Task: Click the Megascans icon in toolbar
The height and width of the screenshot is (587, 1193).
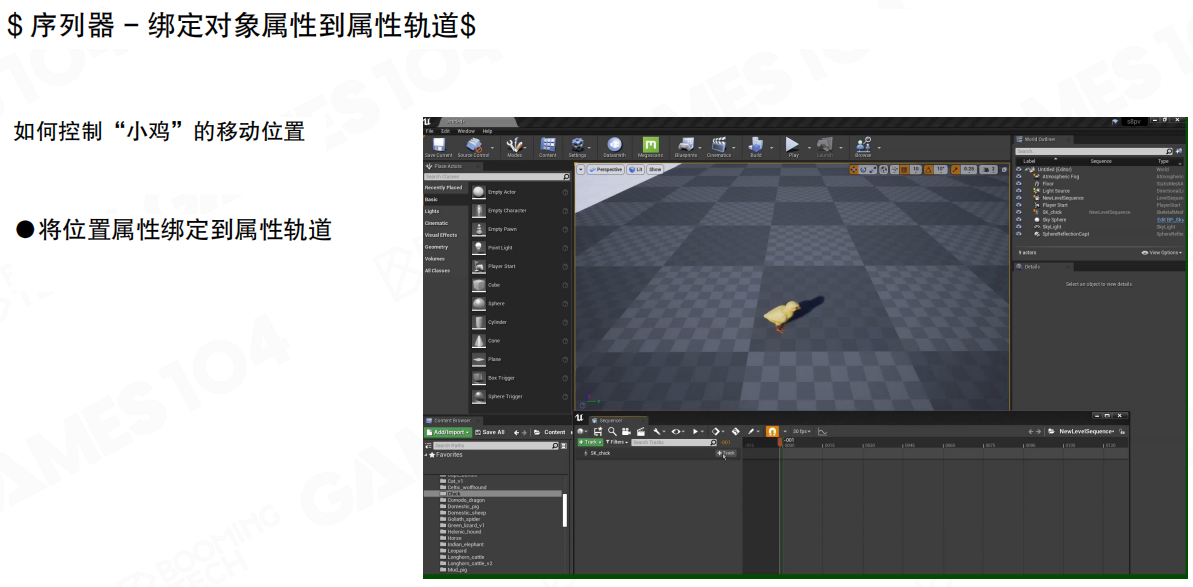Action: [x=650, y=147]
